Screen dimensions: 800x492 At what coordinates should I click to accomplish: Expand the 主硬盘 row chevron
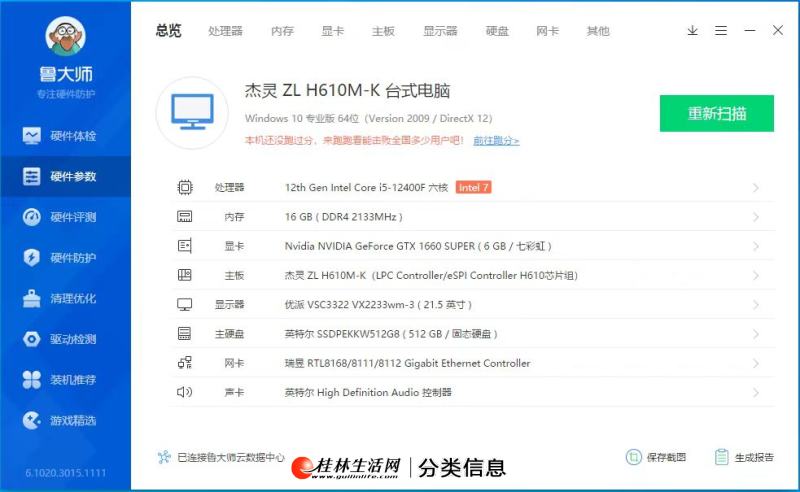coord(756,334)
